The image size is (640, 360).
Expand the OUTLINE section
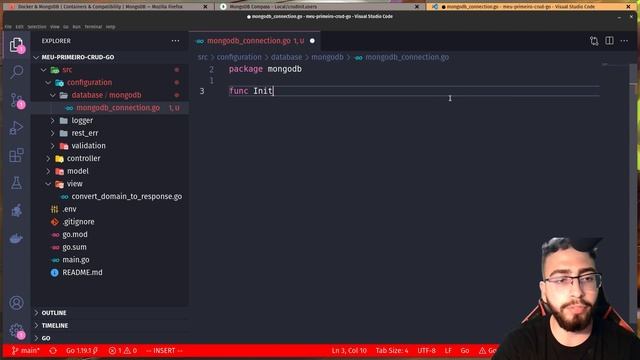pos(53,313)
